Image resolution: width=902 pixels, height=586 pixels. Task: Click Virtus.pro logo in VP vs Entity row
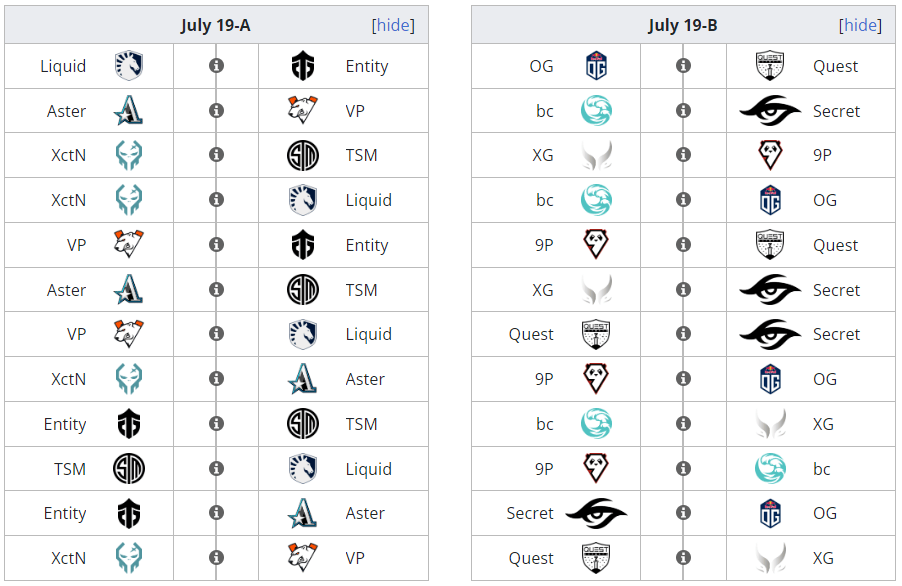pos(129,244)
